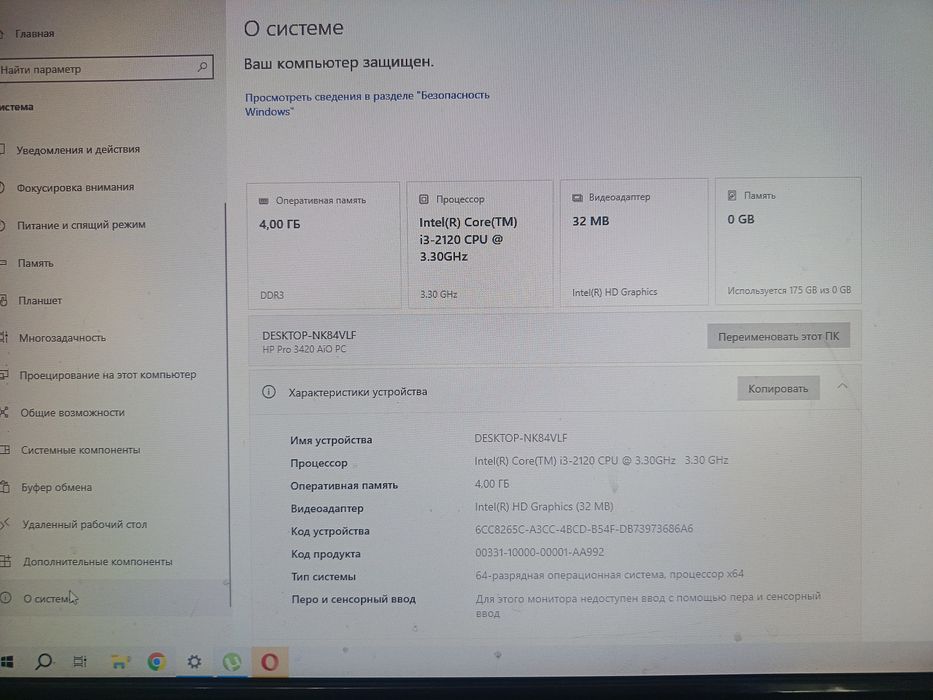Click the Имя устройства value DESKTOP-NK84VLF
Viewport: 933px width, 700px height.
521,438
